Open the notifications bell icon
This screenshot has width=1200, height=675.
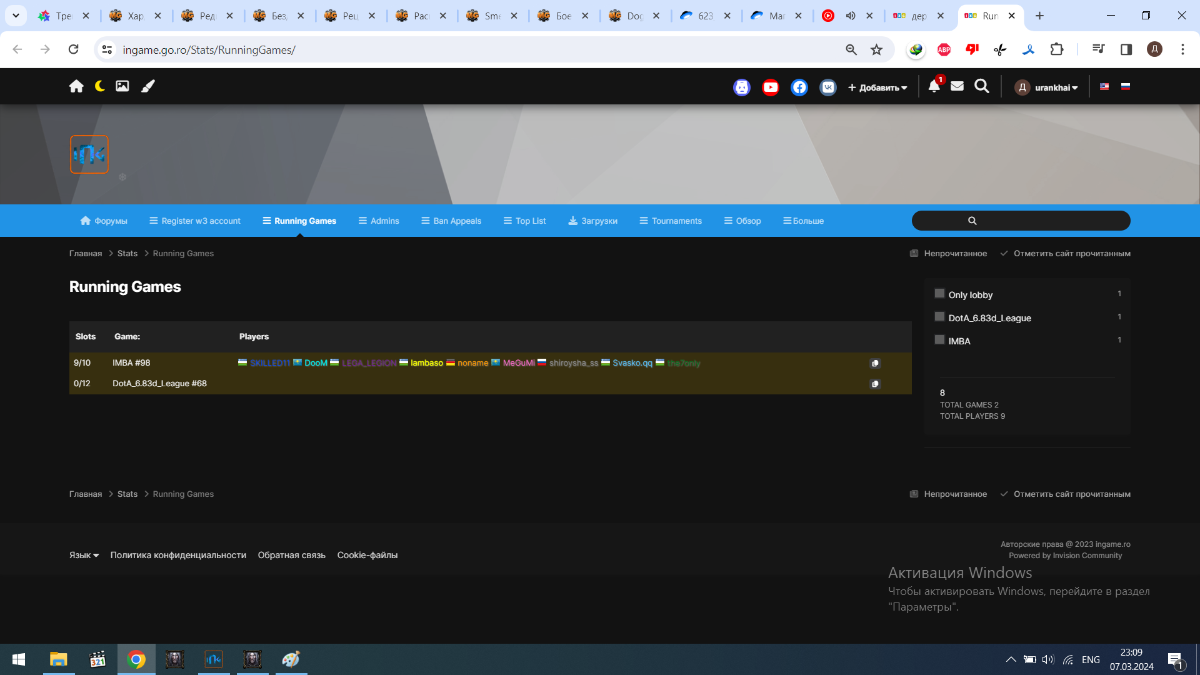tap(934, 87)
